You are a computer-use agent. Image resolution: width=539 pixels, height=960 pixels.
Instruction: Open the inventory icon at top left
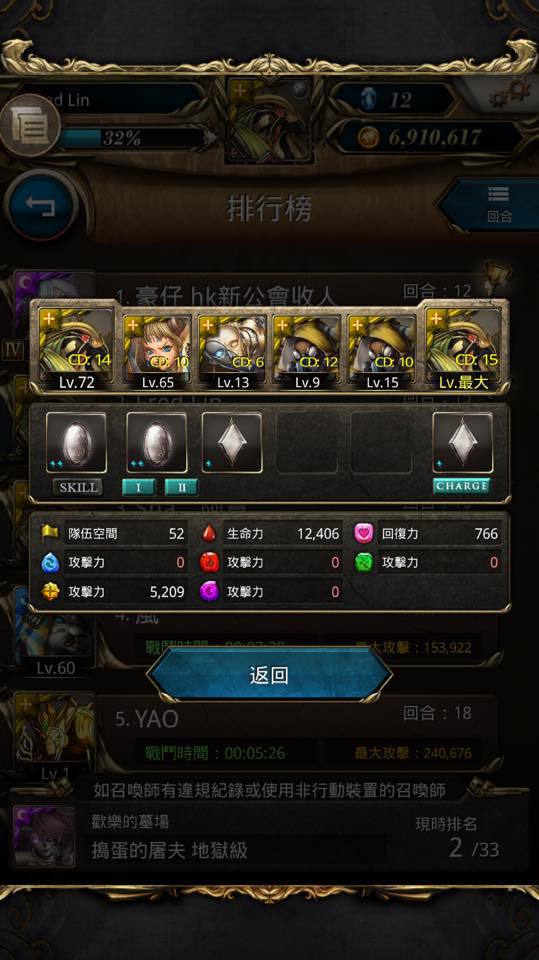click(x=29, y=126)
